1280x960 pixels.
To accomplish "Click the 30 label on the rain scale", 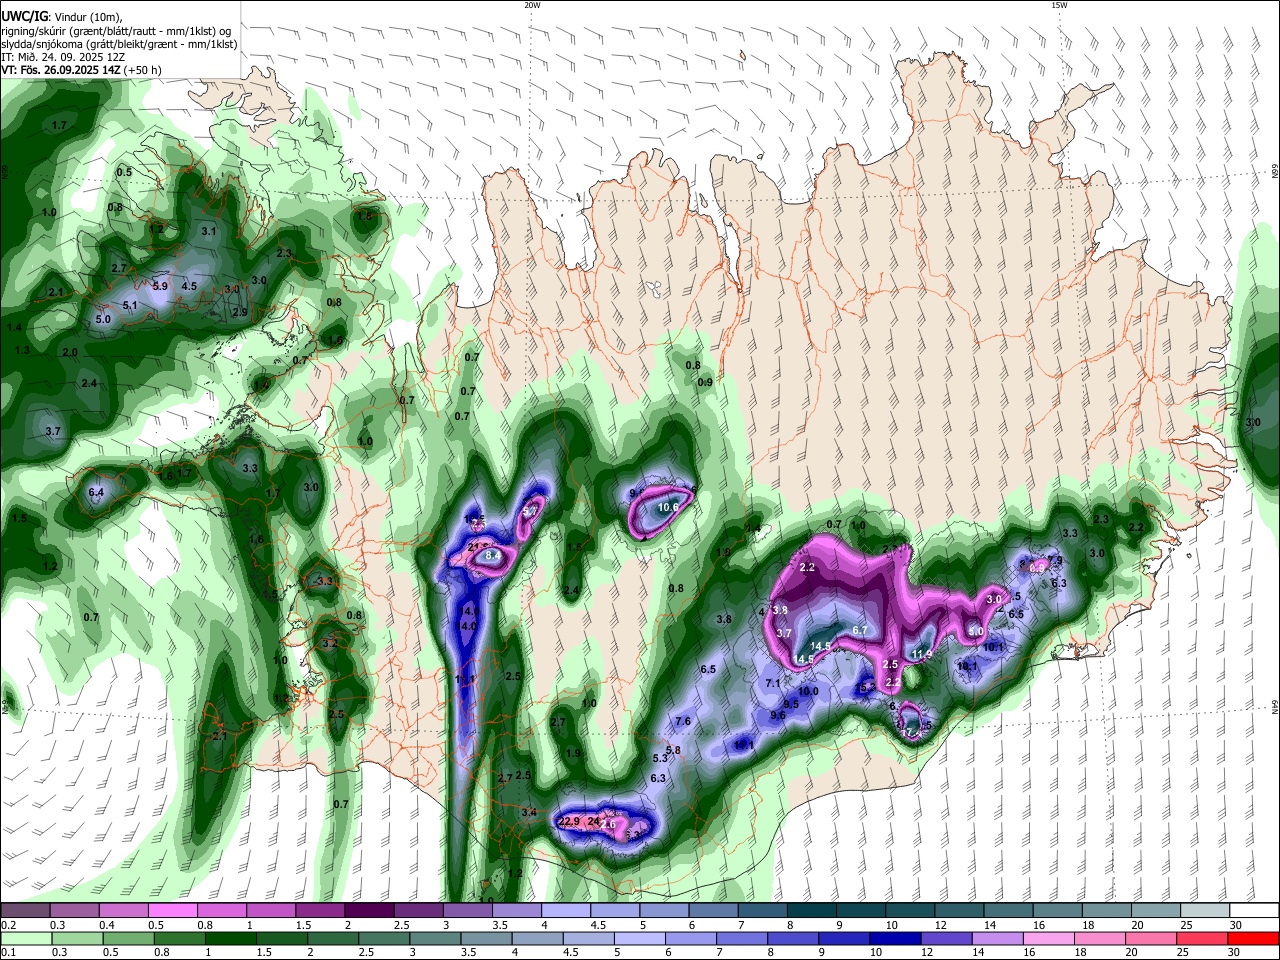I will tap(1236, 953).
